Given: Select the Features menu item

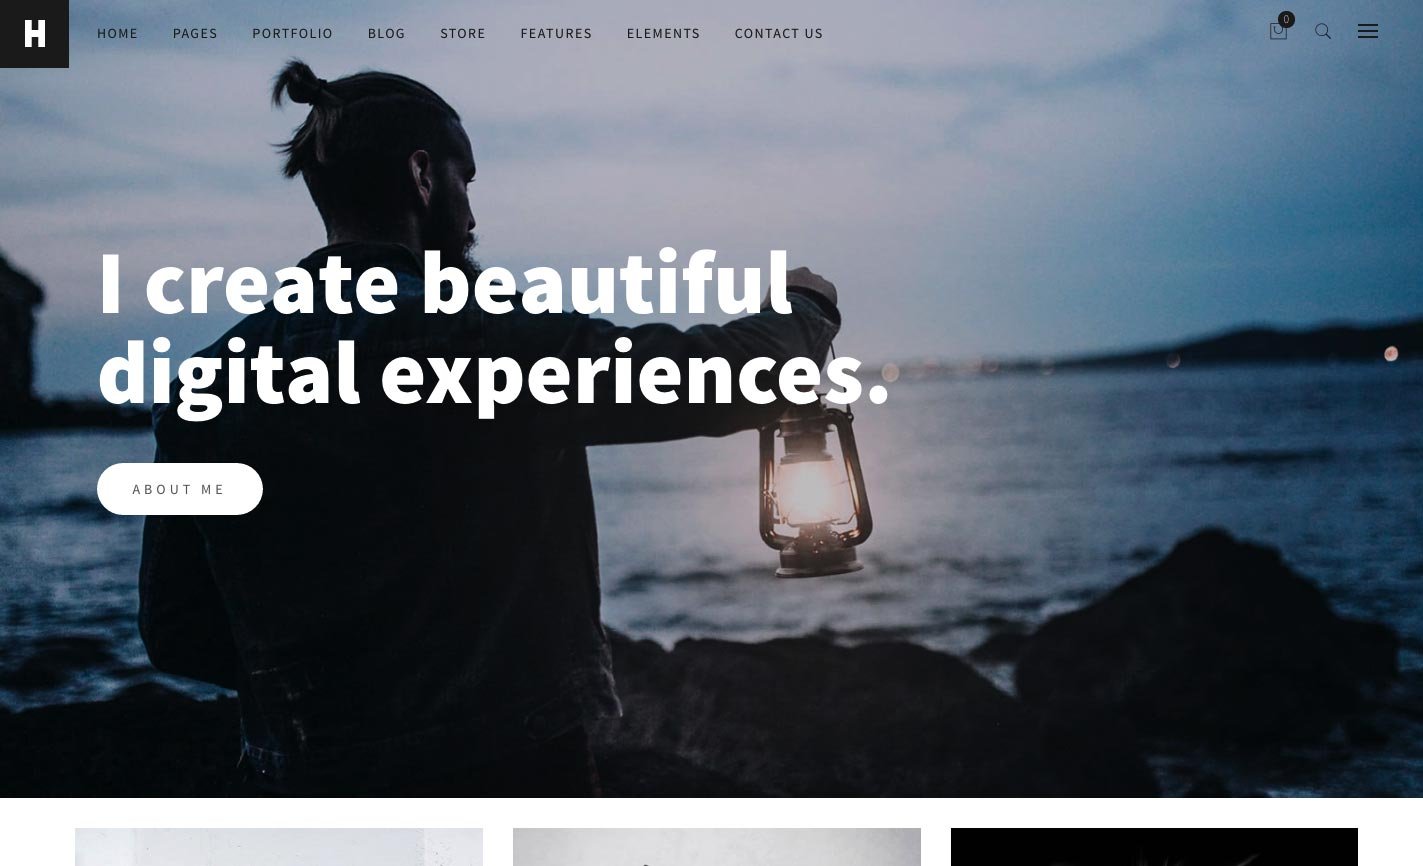Looking at the screenshot, I should (x=556, y=33).
